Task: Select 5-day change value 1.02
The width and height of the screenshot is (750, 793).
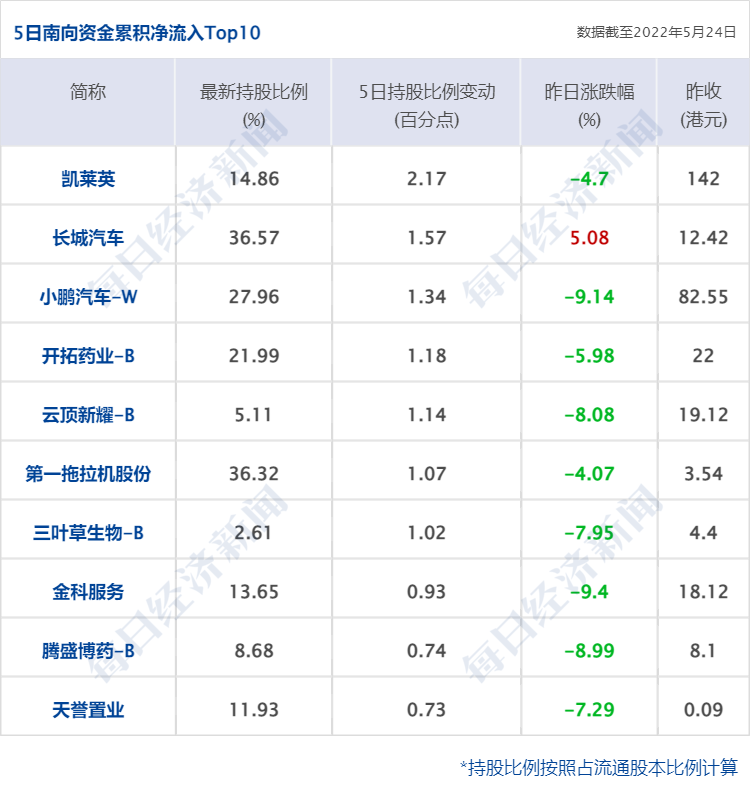Action: pyautogui.click(x=427, y=533)
